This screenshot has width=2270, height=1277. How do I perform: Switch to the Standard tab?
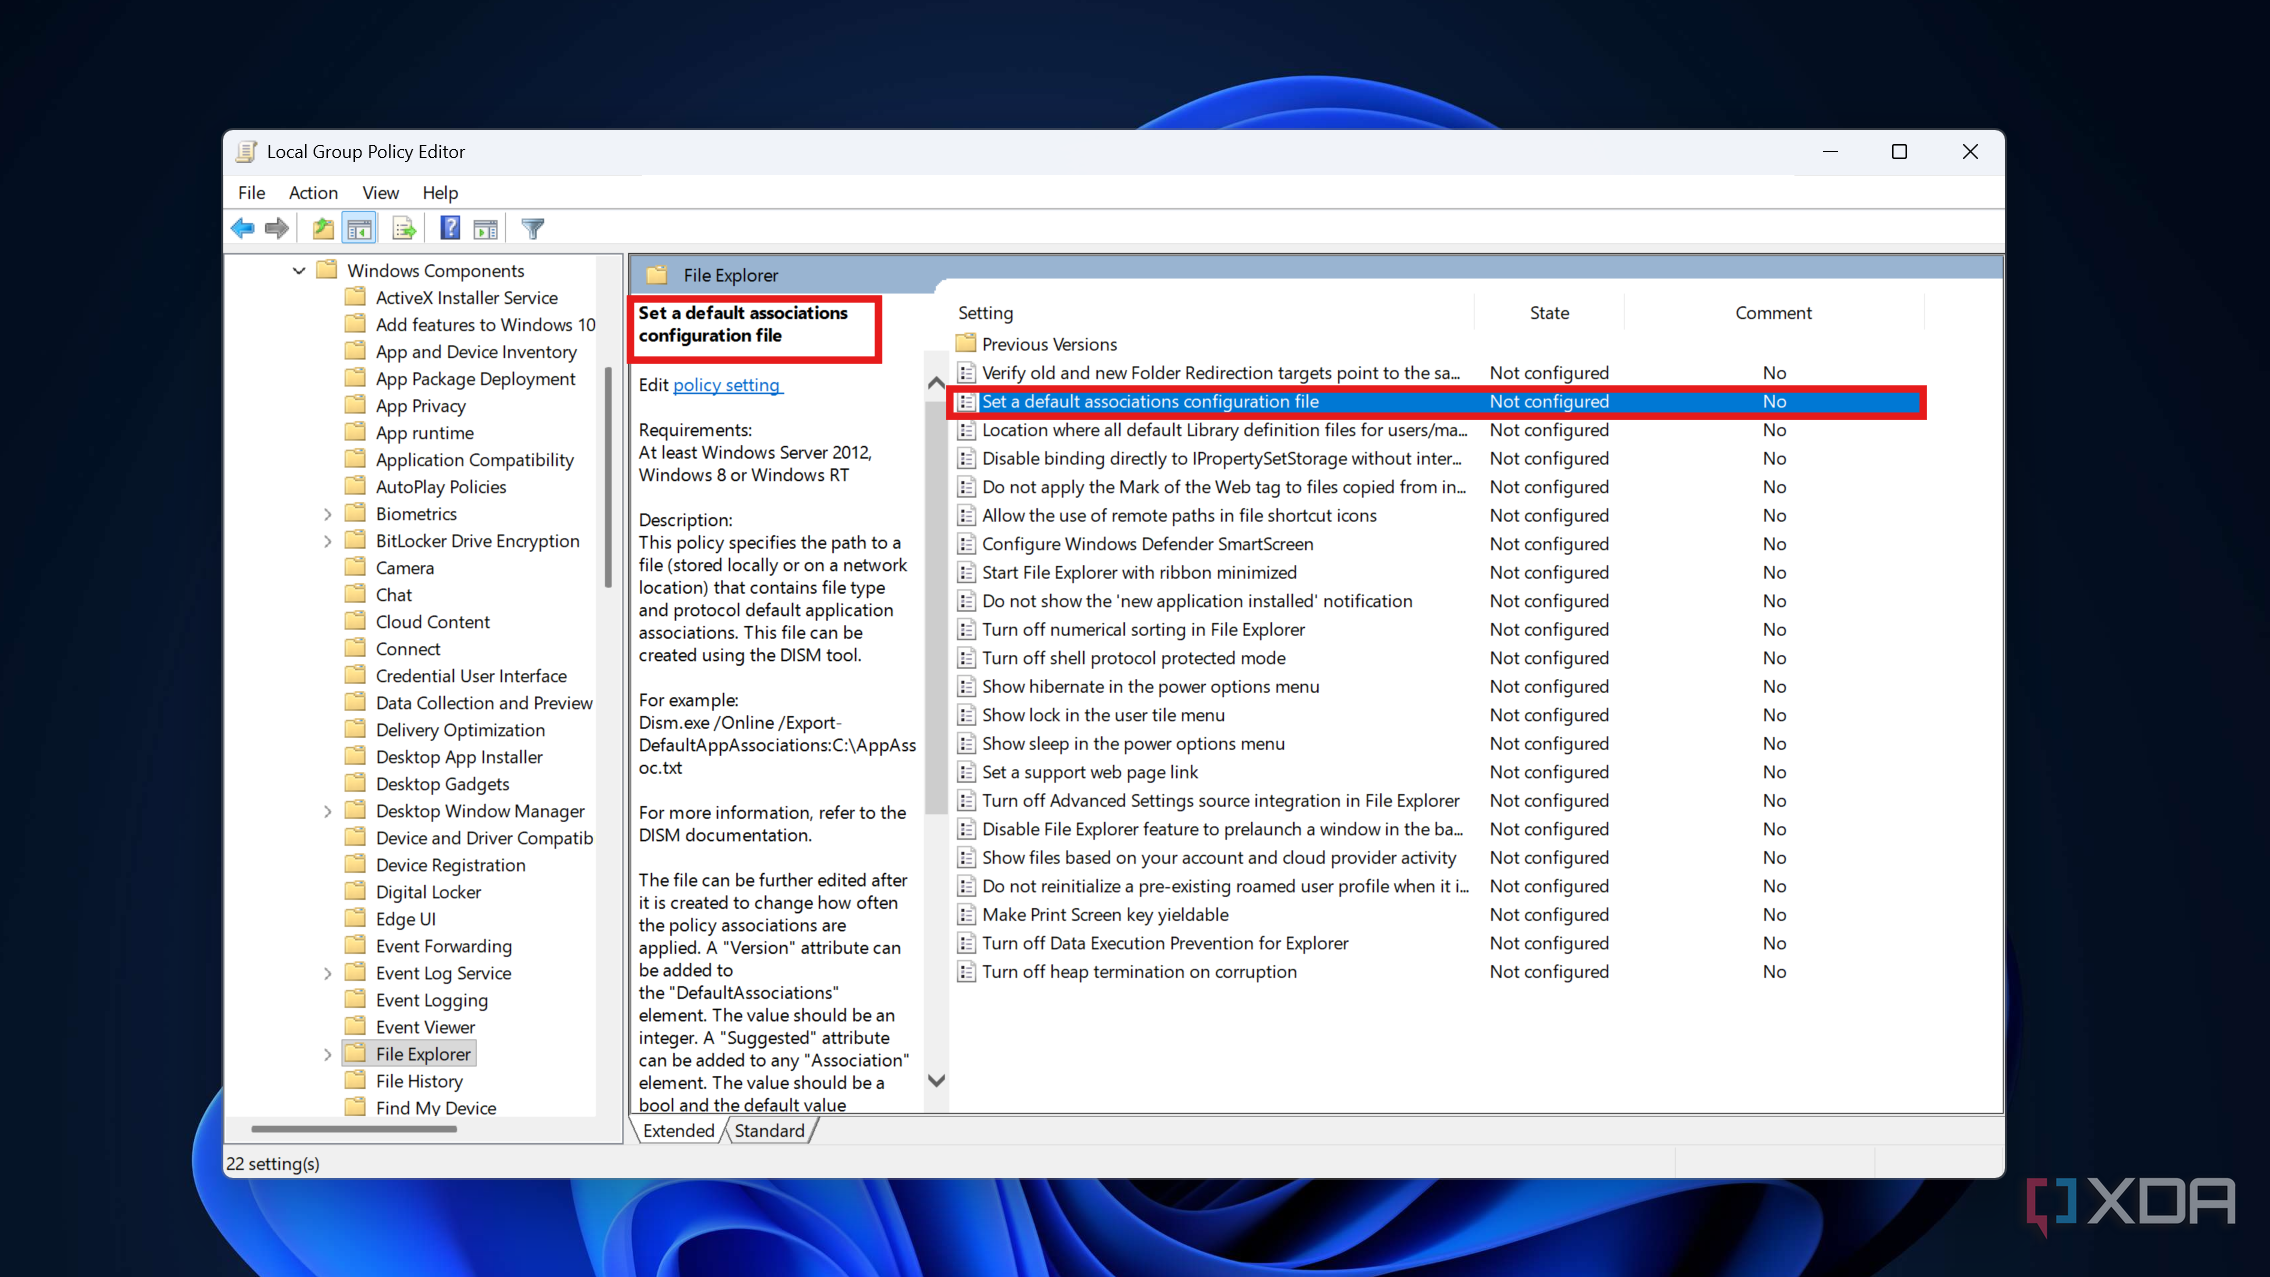point(769,1130)
